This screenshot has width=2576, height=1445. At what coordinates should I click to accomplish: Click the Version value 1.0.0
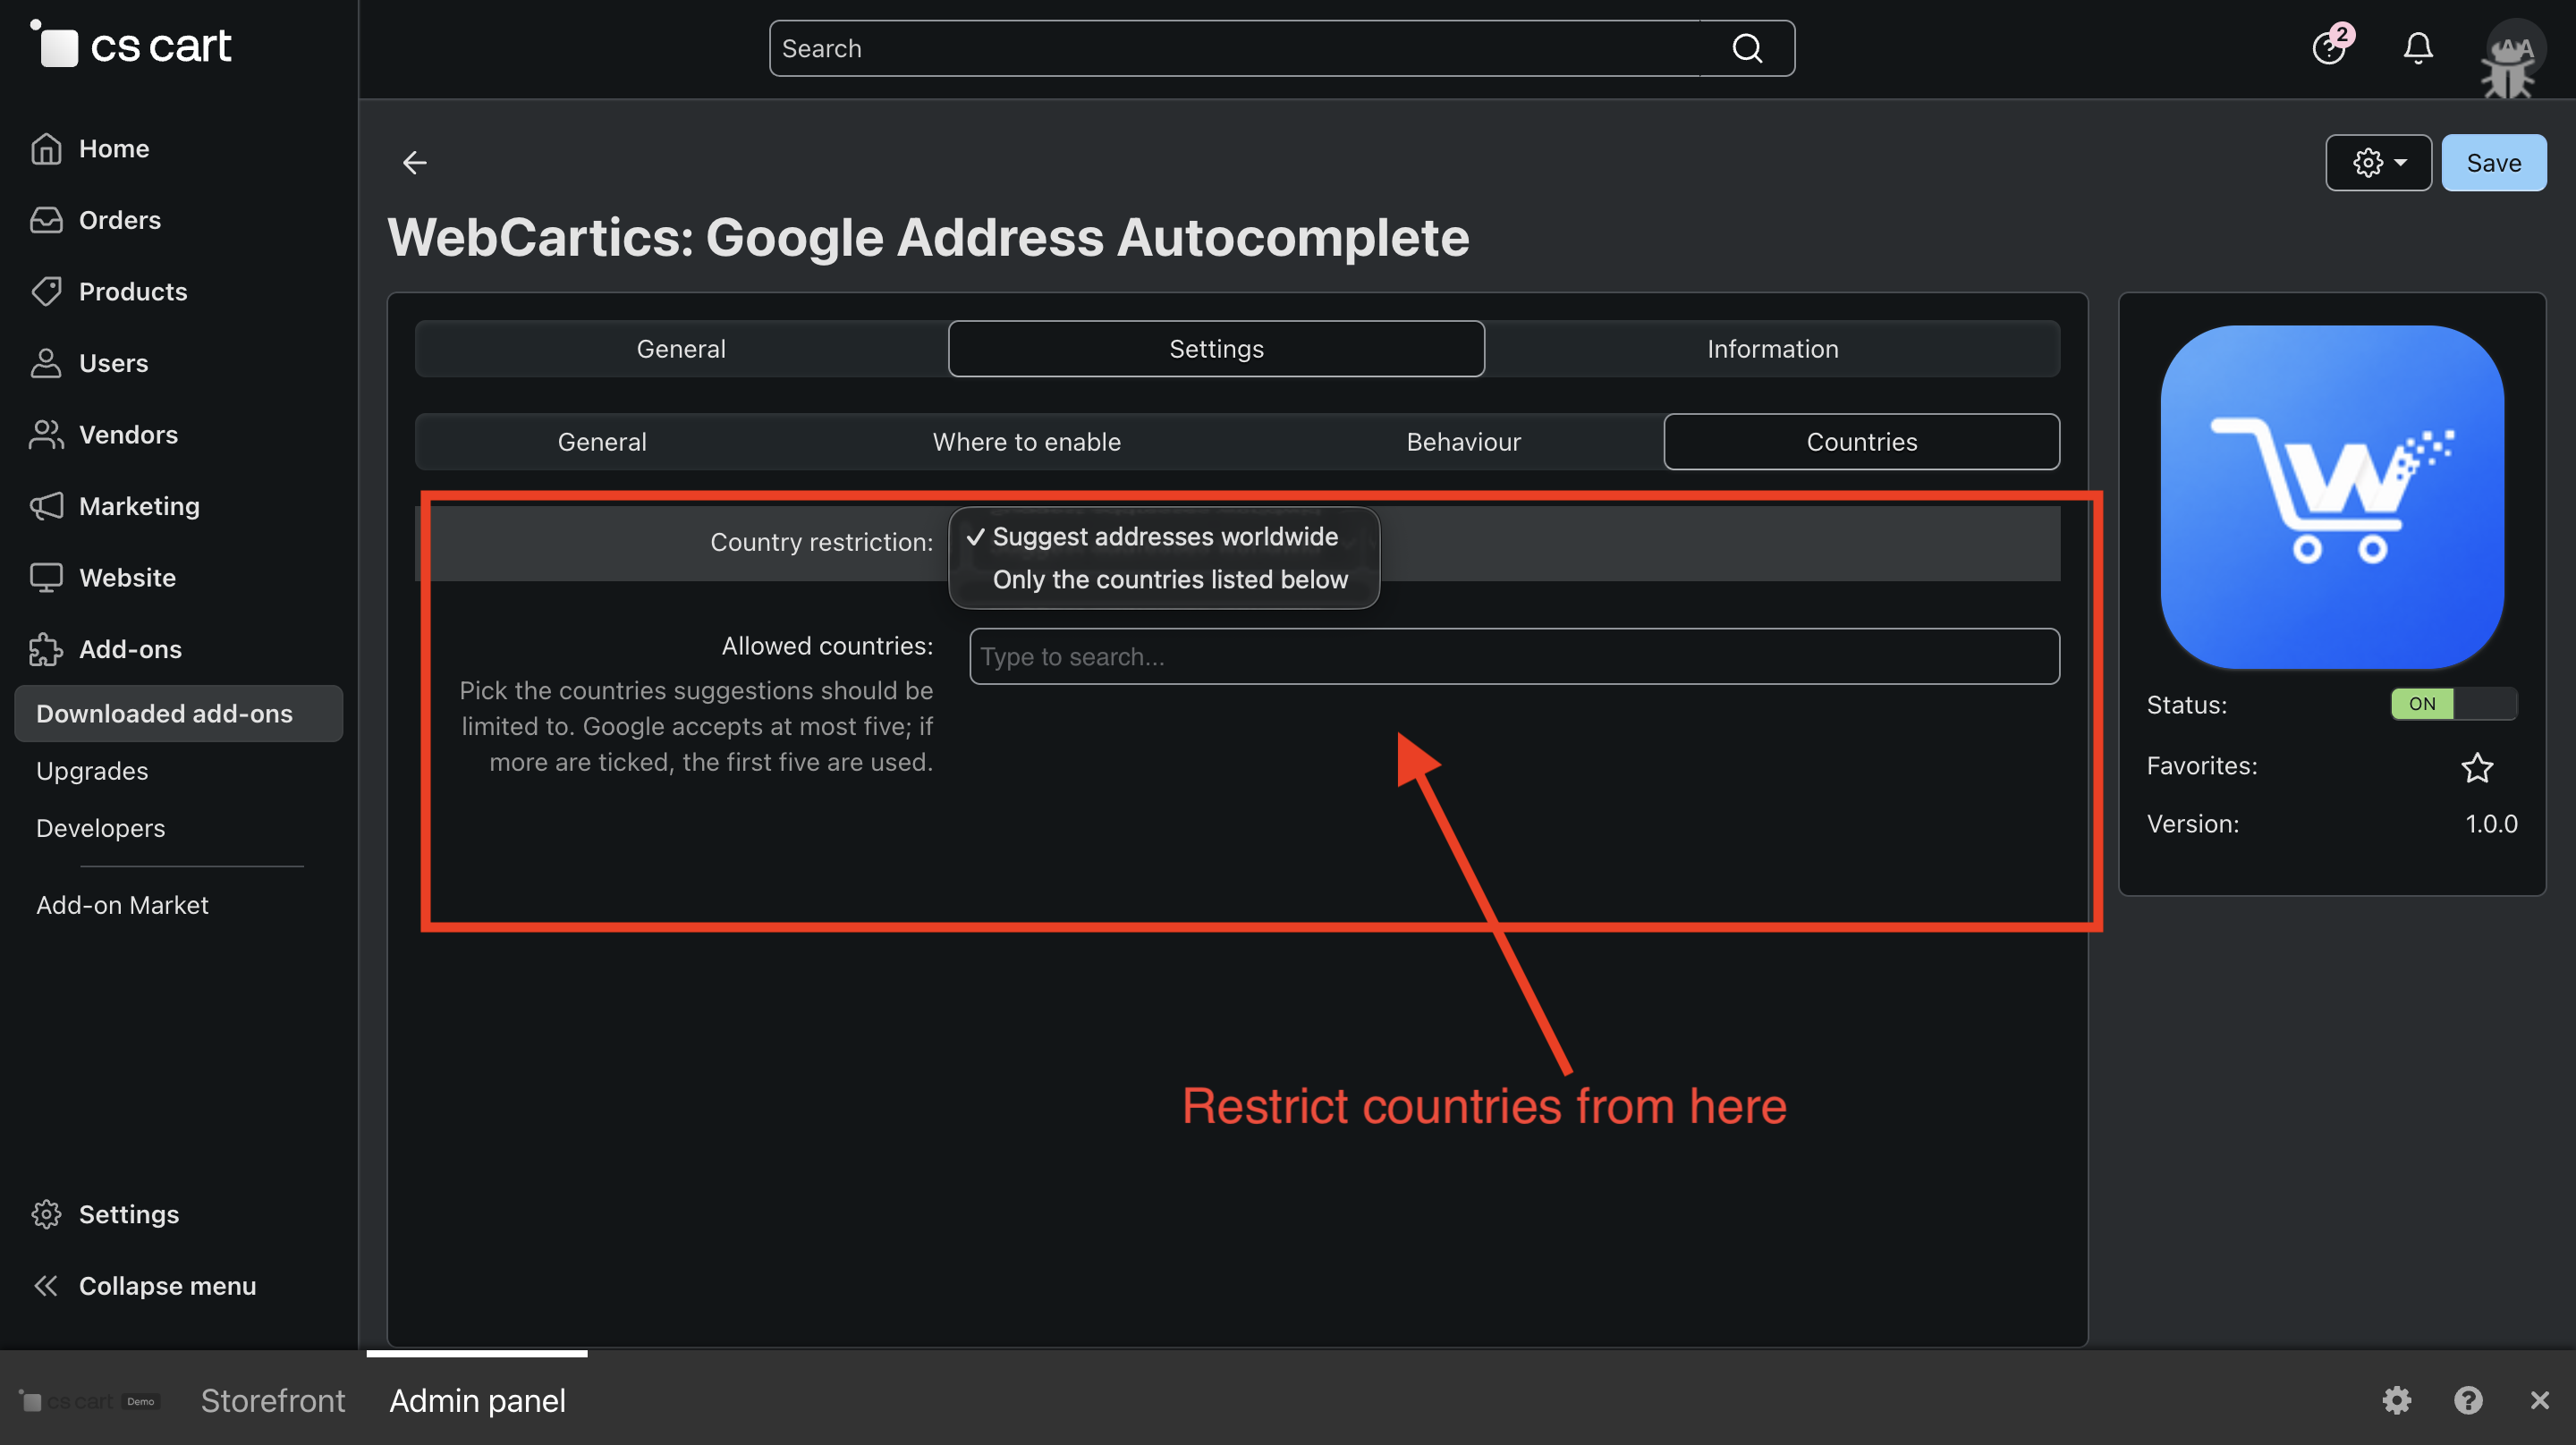click(x=2490, y=823)
